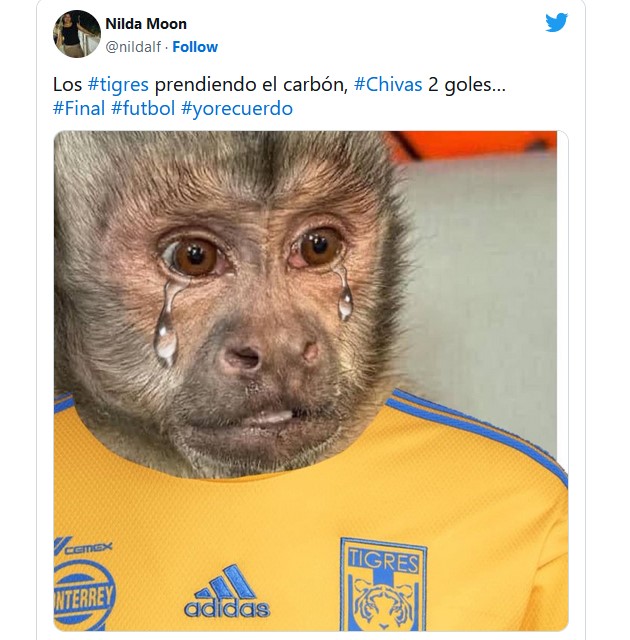Click the Follow link

197,47
